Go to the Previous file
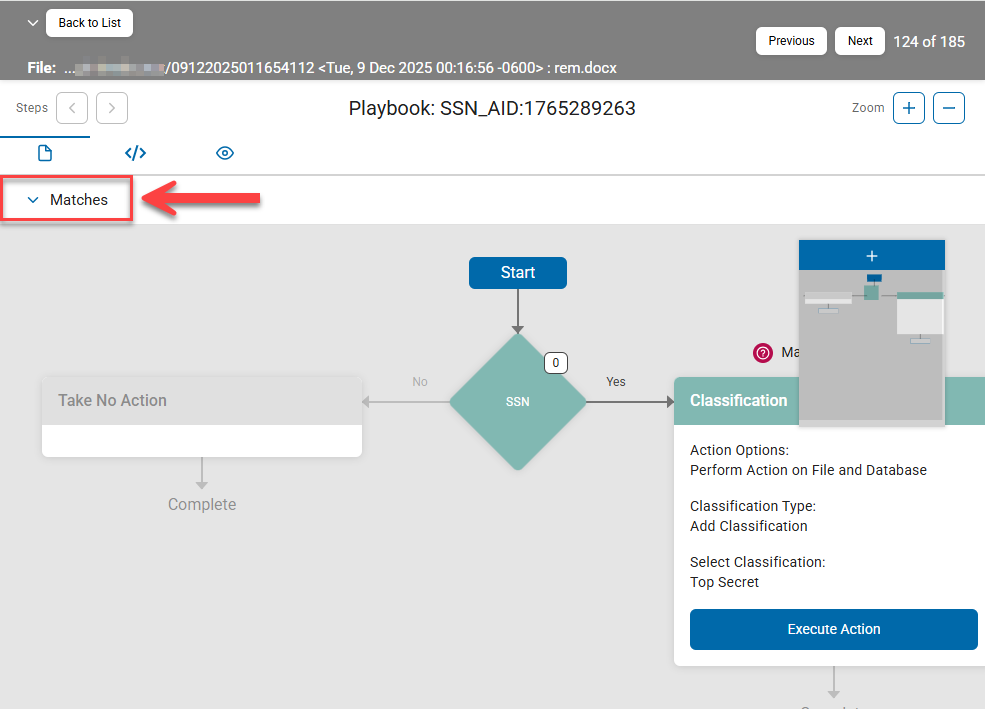The image size is (985, 709). pyautogui.click(x=791, y=41)
